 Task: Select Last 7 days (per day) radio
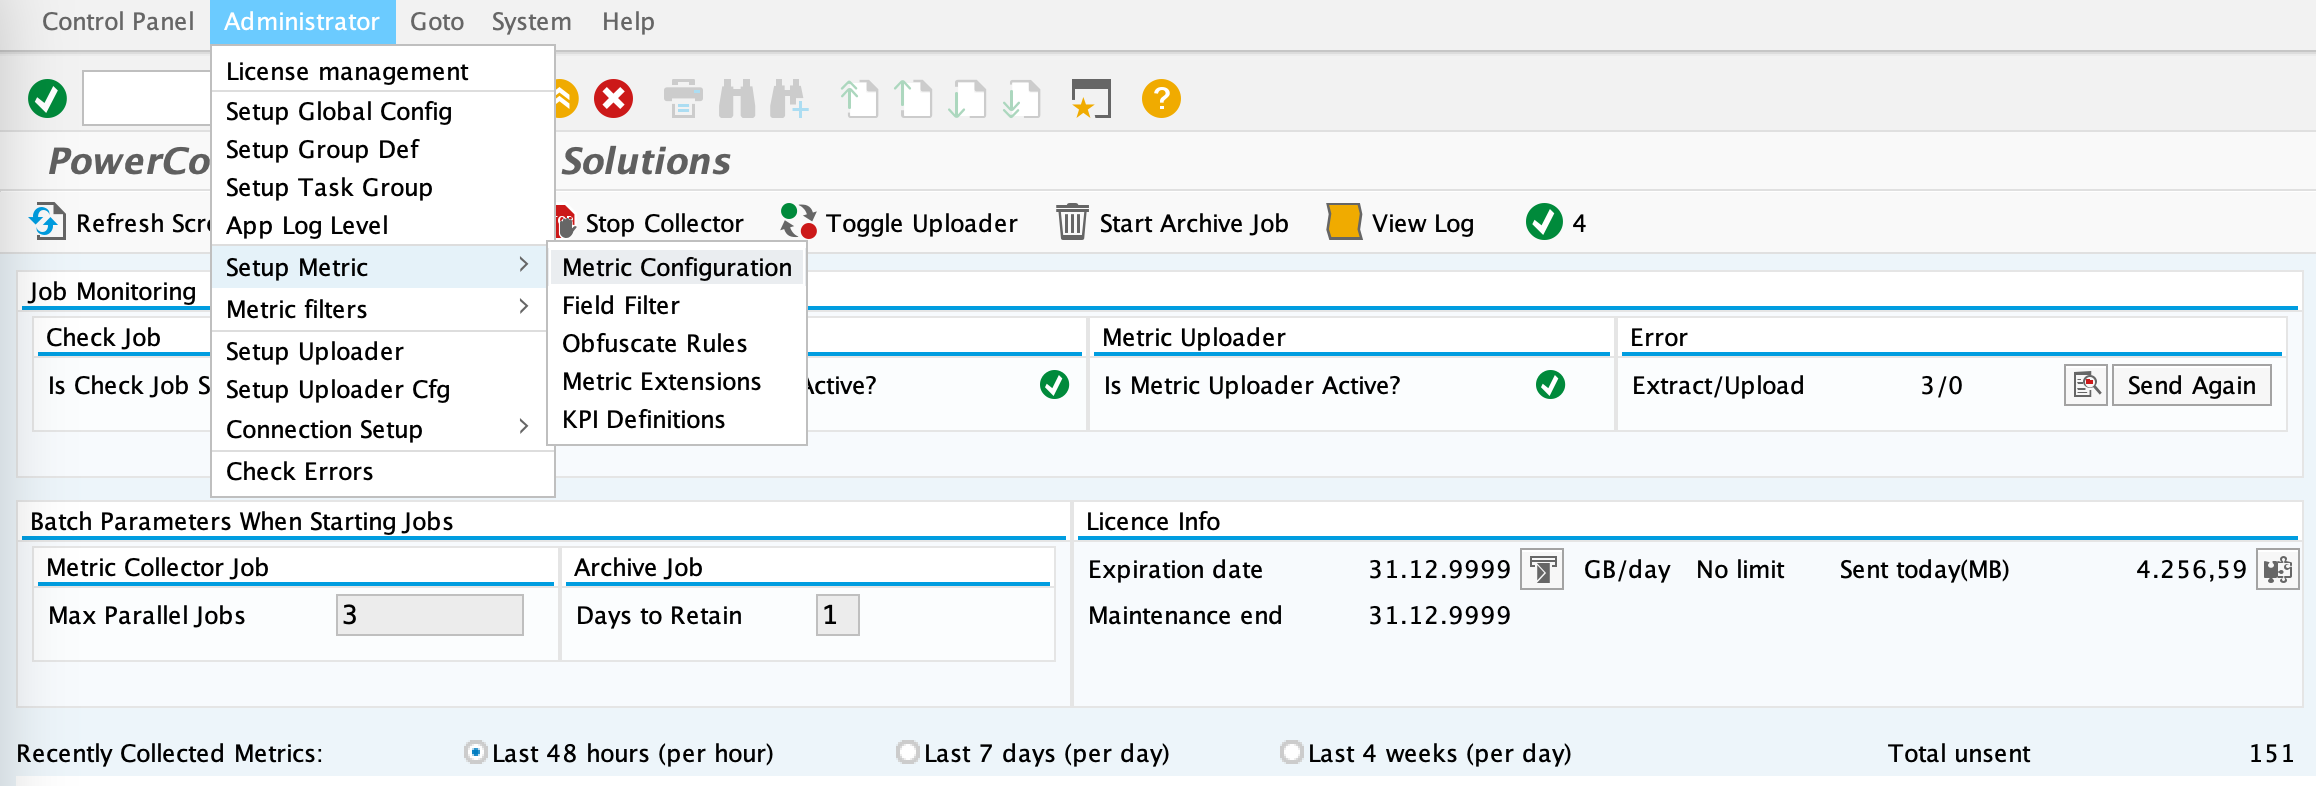pyautogui.click(x=907, y=752)
